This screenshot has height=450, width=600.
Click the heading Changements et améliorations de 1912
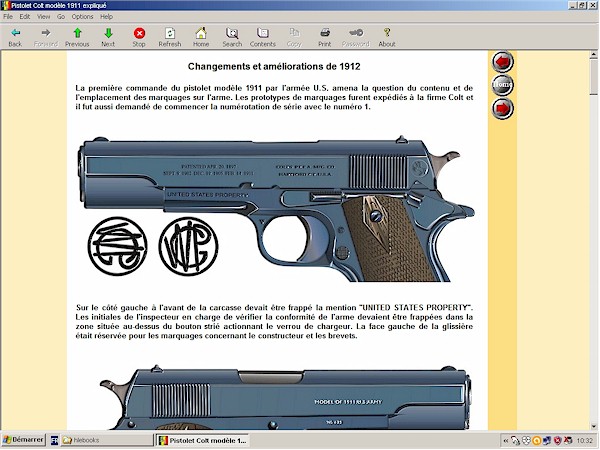click(x=274, y=67)
